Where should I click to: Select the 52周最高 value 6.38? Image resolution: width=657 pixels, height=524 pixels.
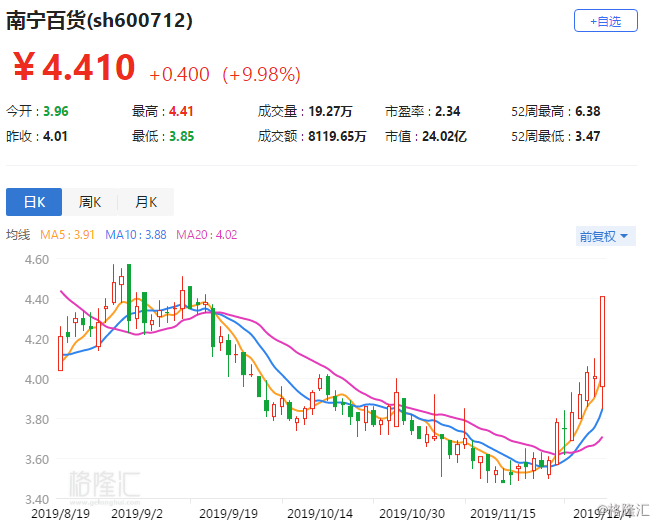pyautogui.click(x=587, y=111)
